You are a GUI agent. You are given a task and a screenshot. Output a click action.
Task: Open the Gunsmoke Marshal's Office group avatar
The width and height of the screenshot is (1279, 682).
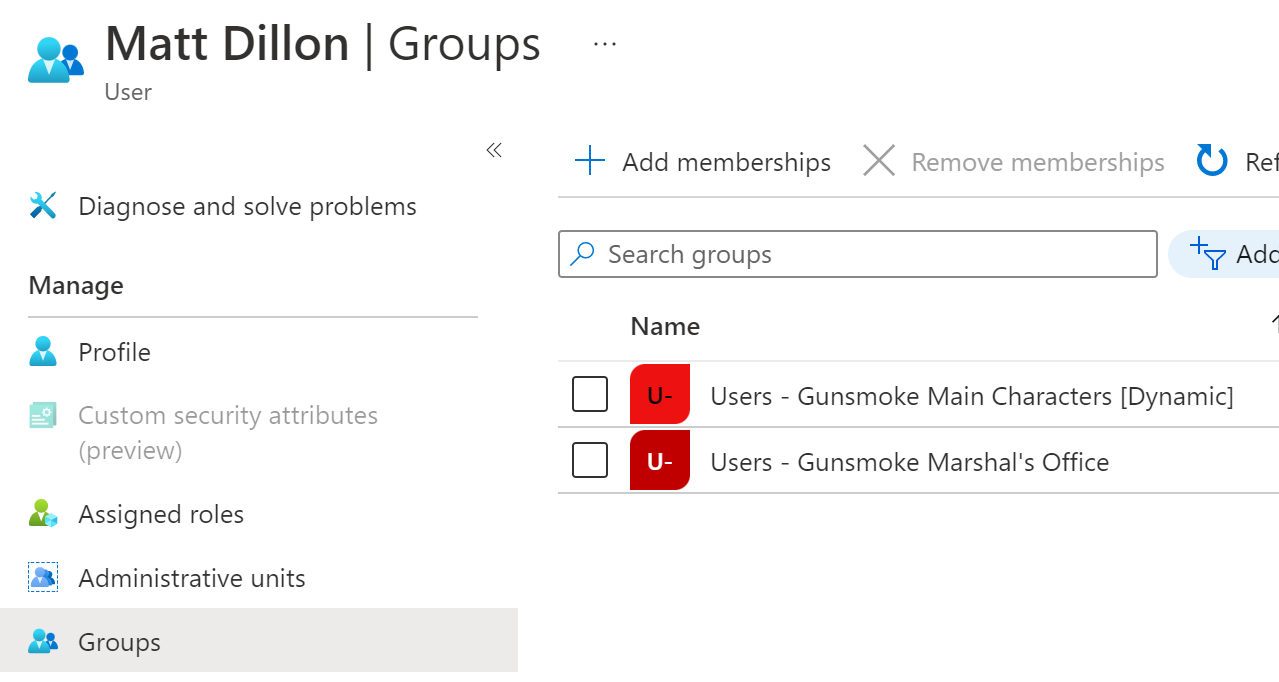click(659, 460)
